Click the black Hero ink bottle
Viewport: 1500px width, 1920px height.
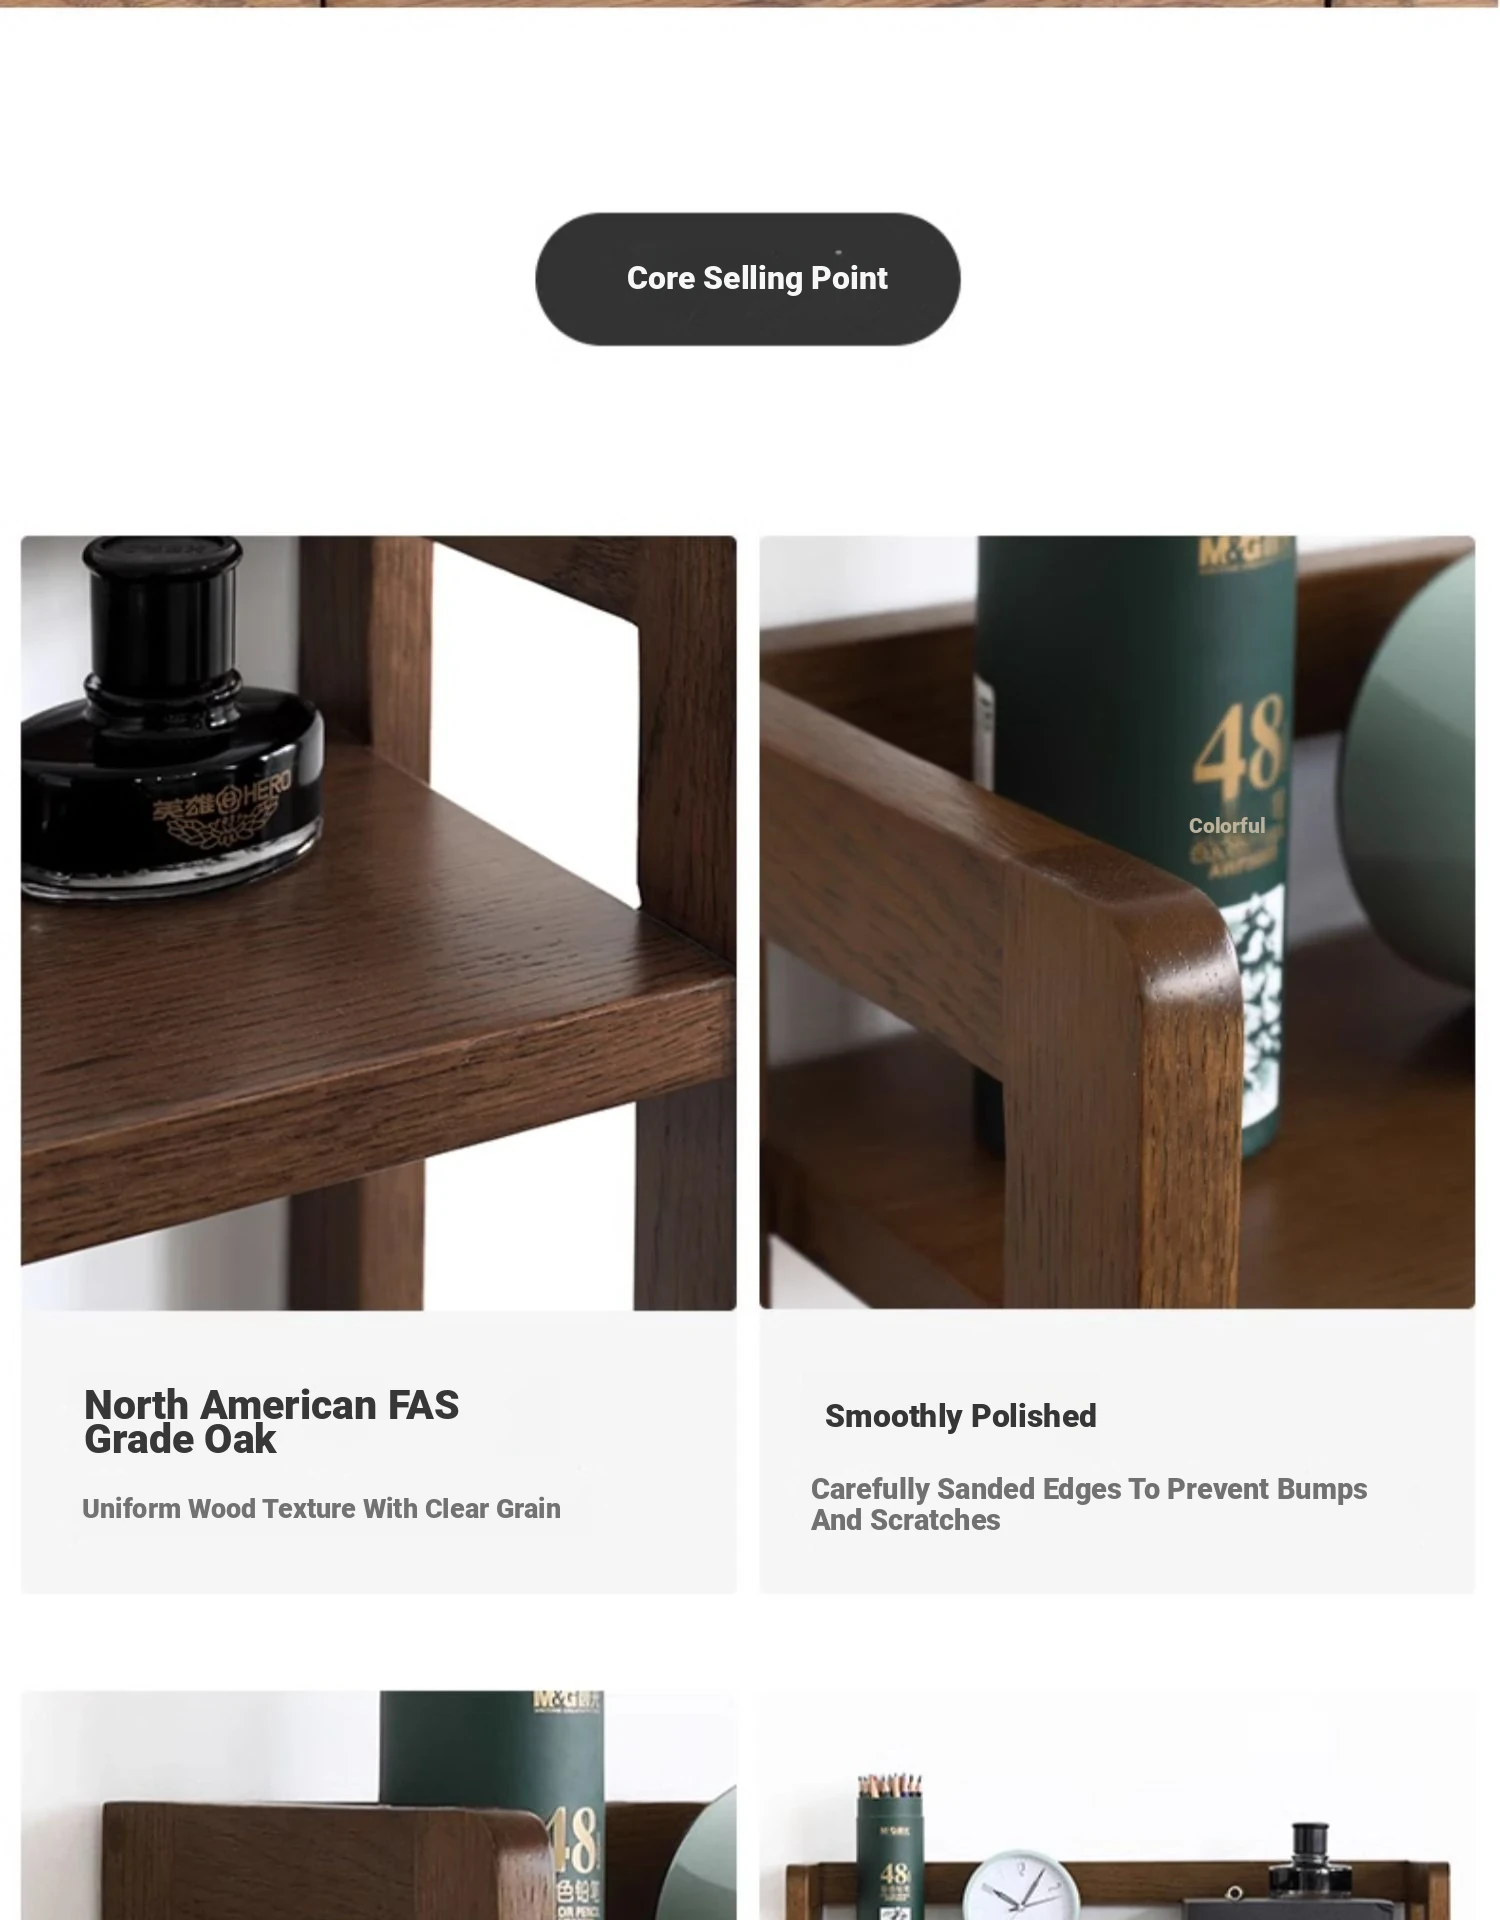pyautogui.click(x=172, y=717)
